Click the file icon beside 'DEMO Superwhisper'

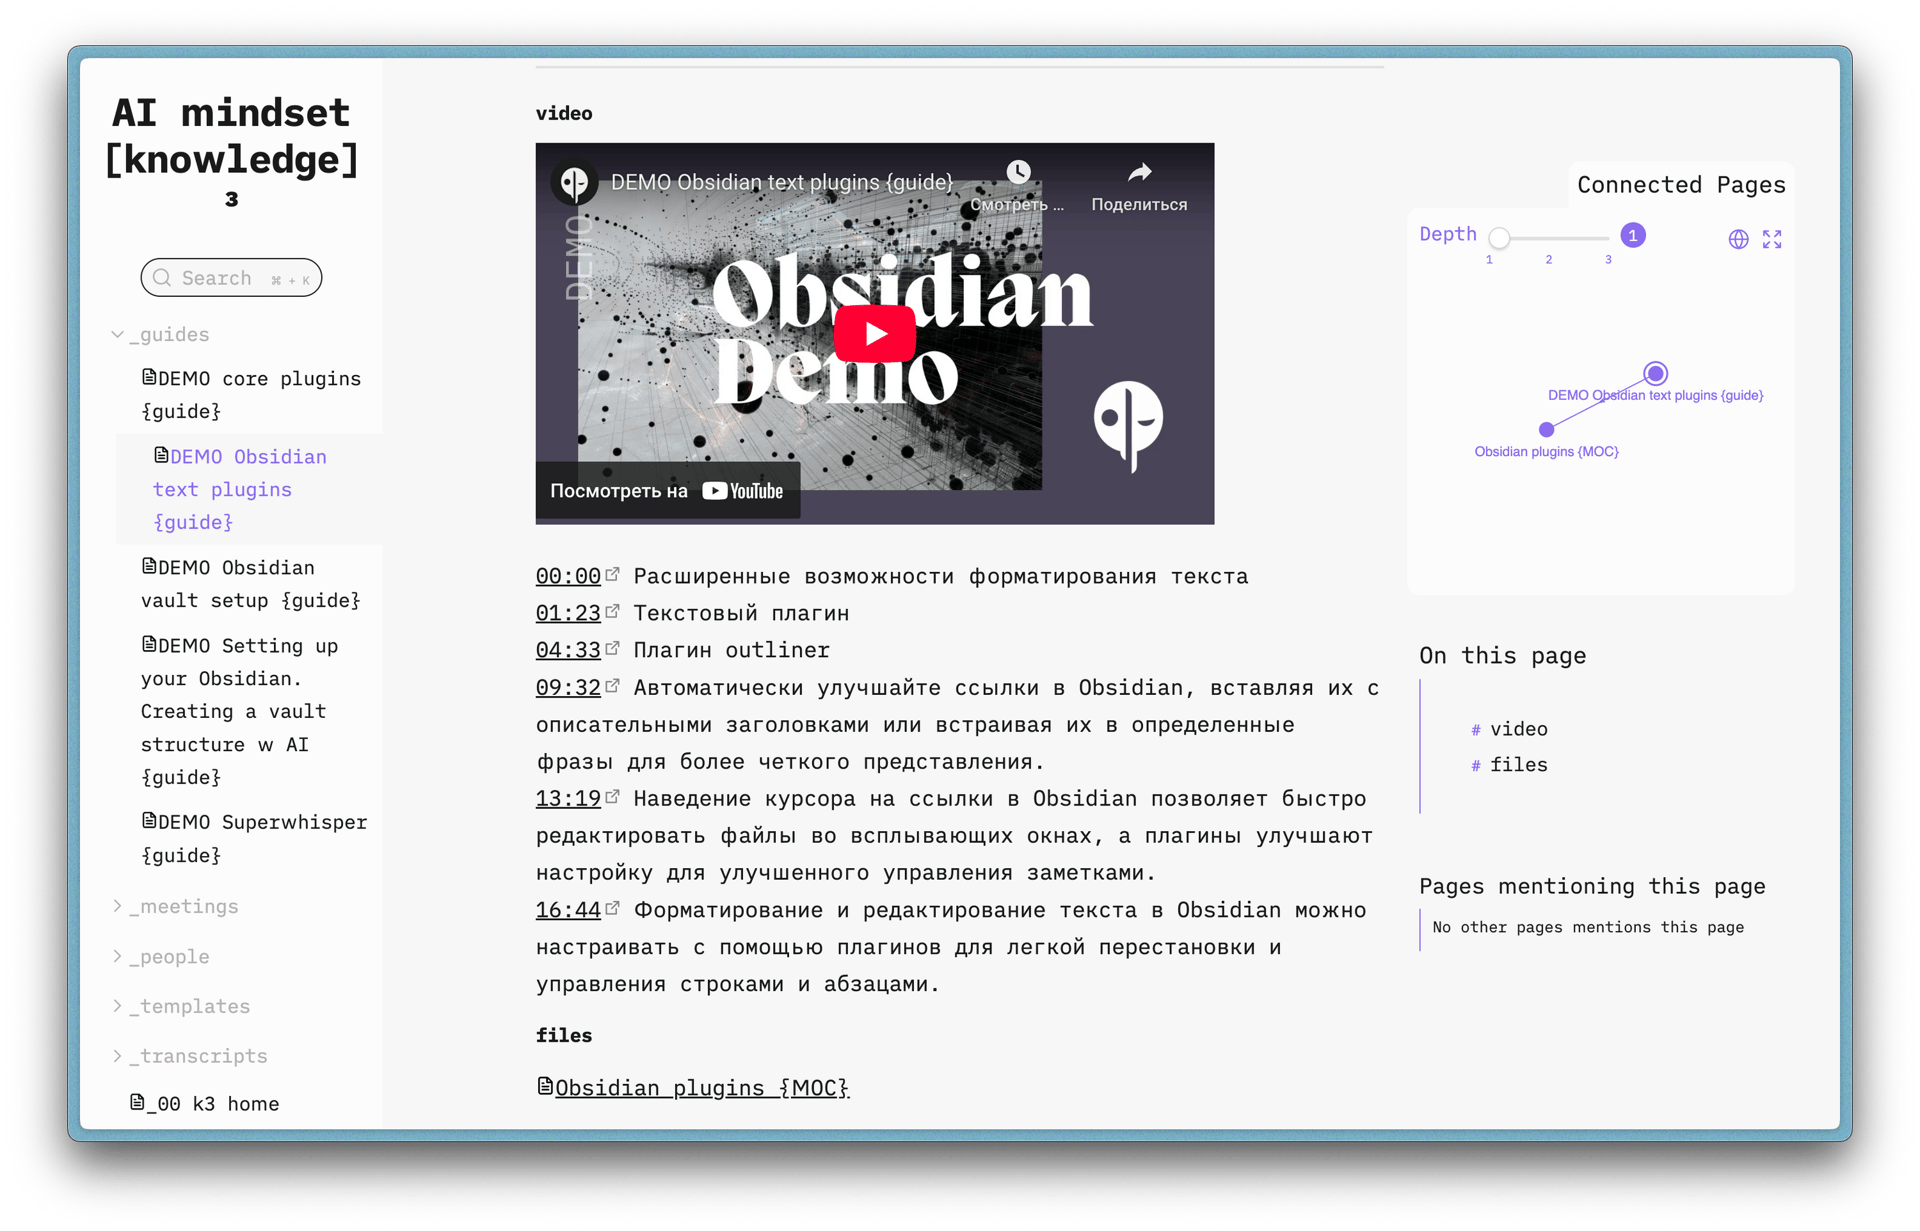[149, 821]
